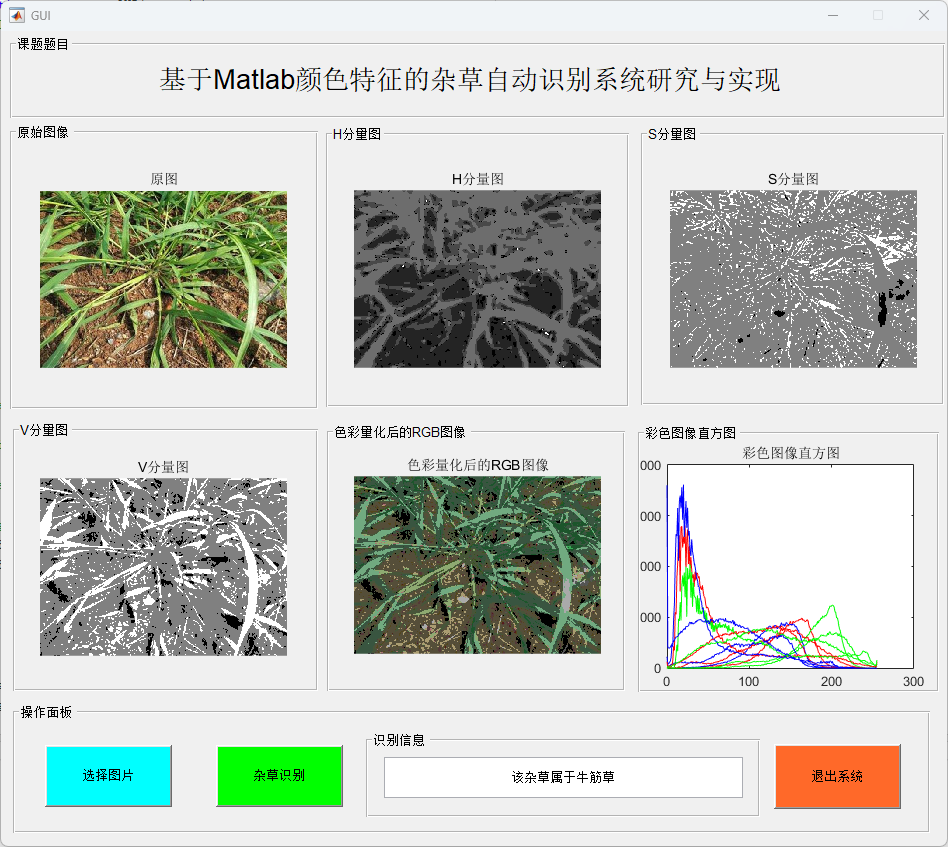948x847 pixels.
Task: Close the GUI window
Action: (923, 15)
